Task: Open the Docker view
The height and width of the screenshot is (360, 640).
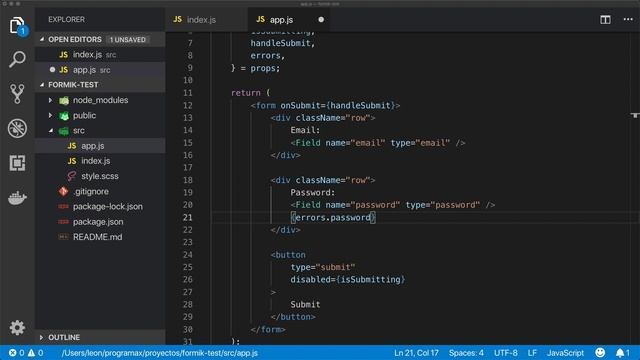Action: coord(17,198)
